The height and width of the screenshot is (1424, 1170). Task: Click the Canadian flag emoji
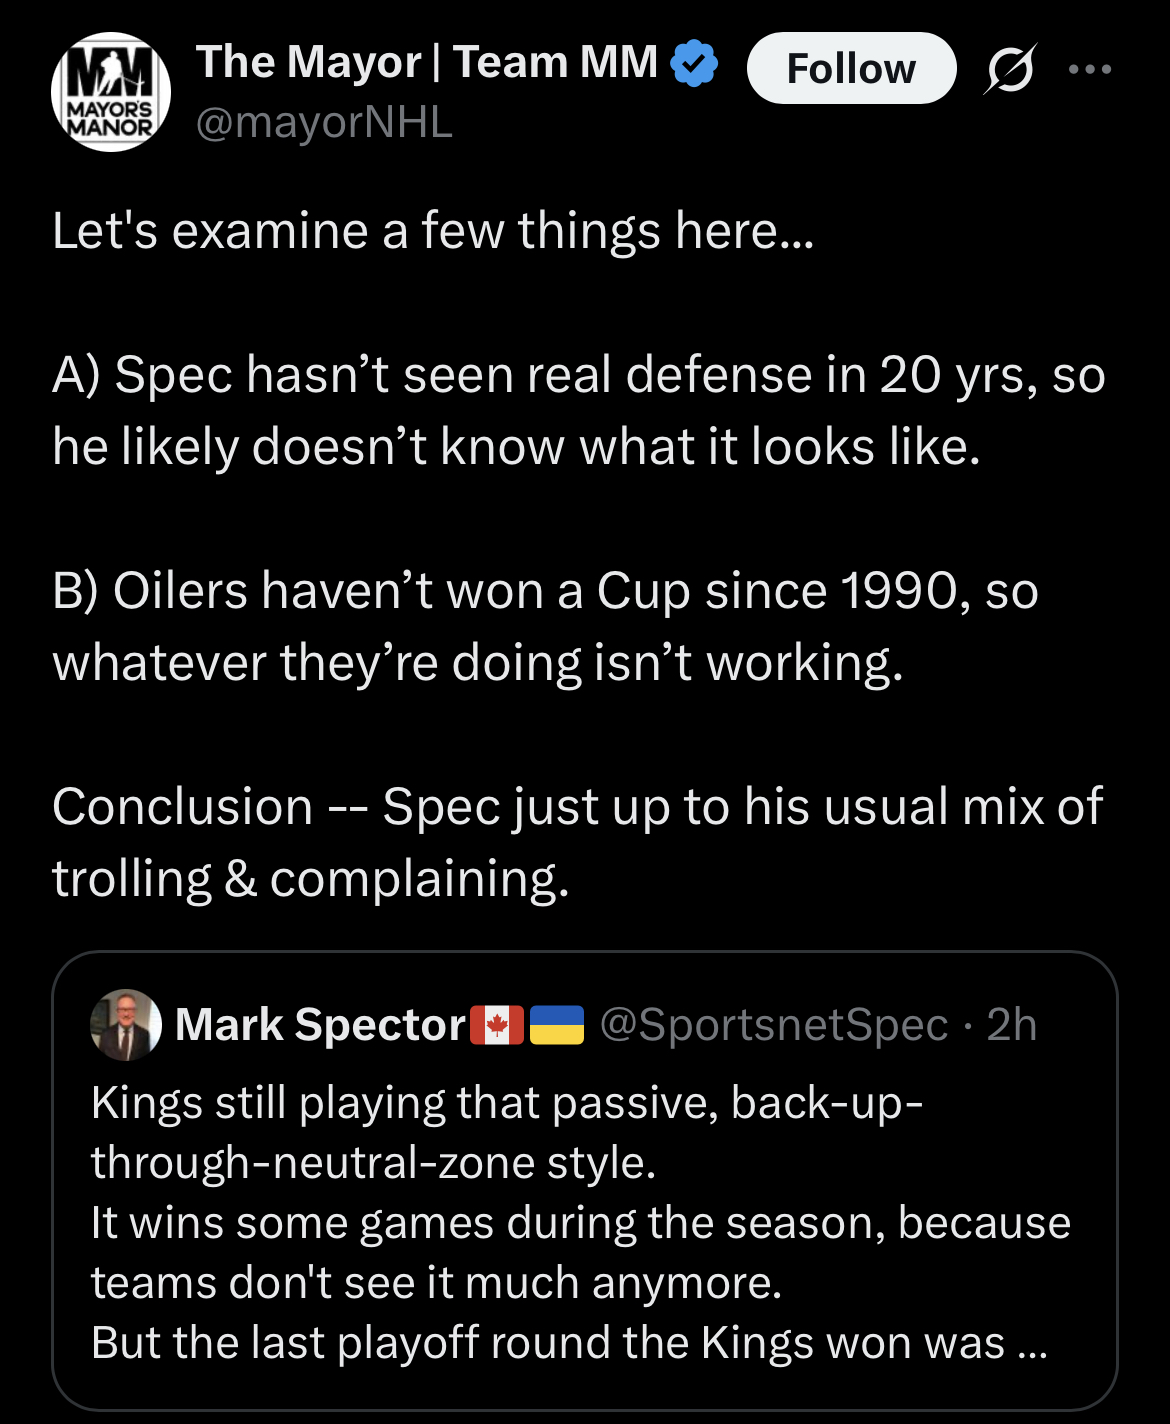click(x=496, y=1025)
